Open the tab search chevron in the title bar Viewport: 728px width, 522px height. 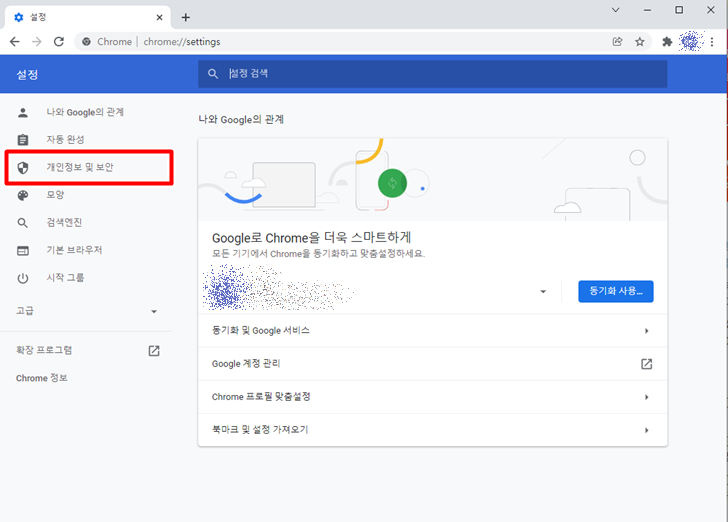616,10
